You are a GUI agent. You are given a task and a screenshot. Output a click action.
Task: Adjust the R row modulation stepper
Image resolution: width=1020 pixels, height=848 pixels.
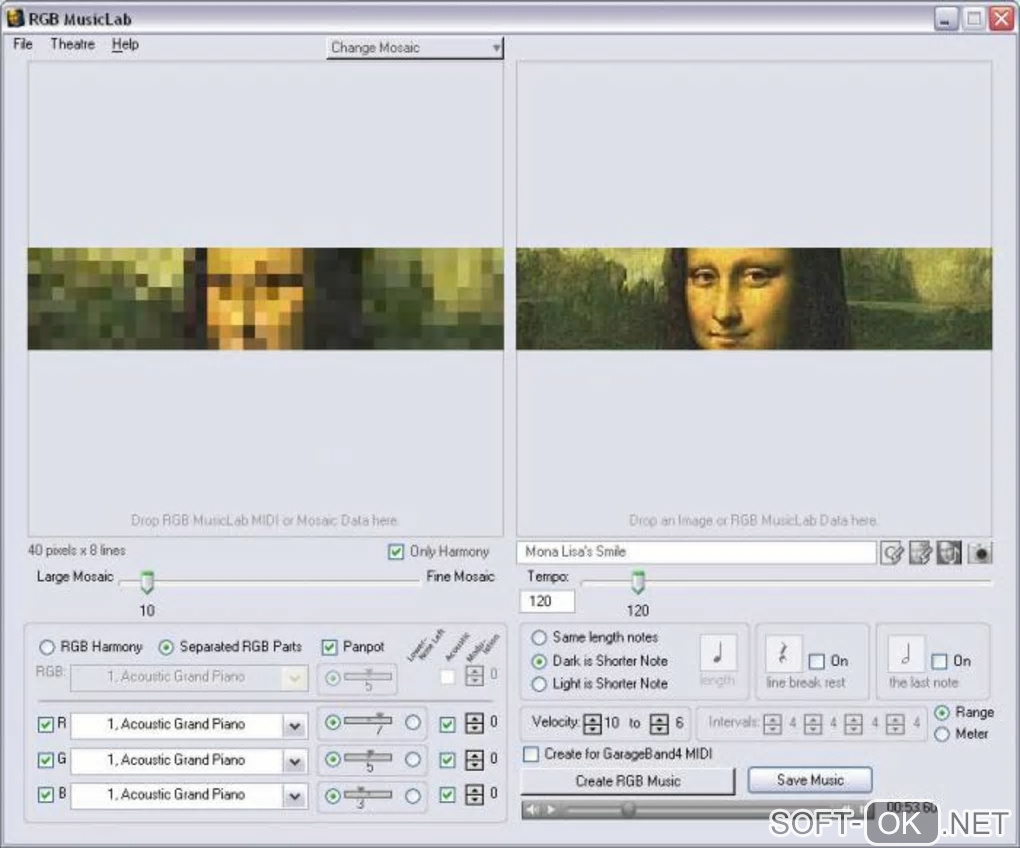(x=475, y=723)
